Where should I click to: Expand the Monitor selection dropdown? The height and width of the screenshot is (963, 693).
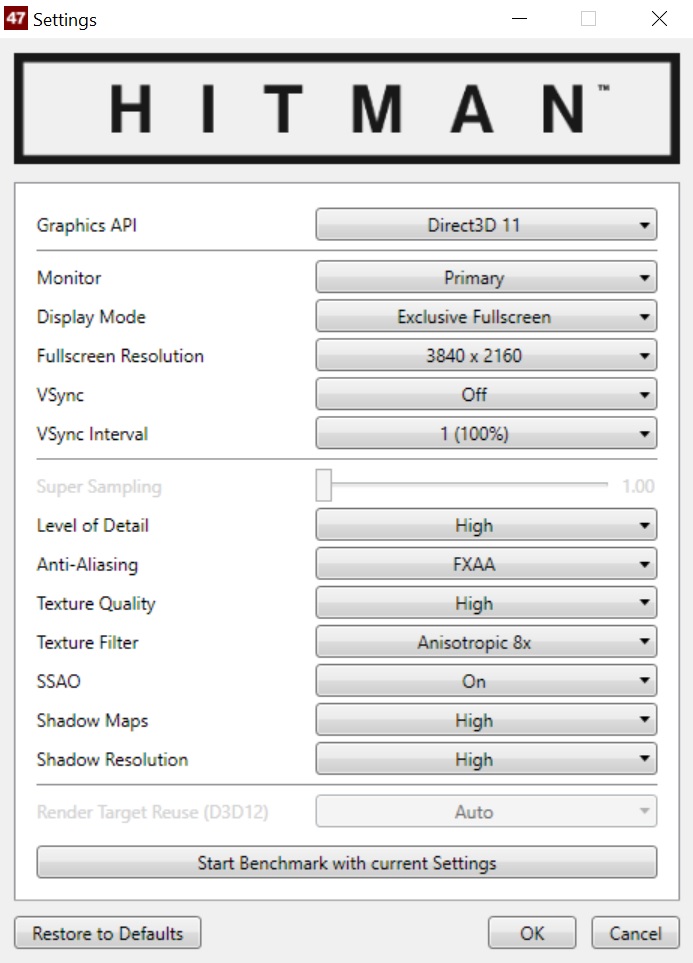click(x=486, y=278)
